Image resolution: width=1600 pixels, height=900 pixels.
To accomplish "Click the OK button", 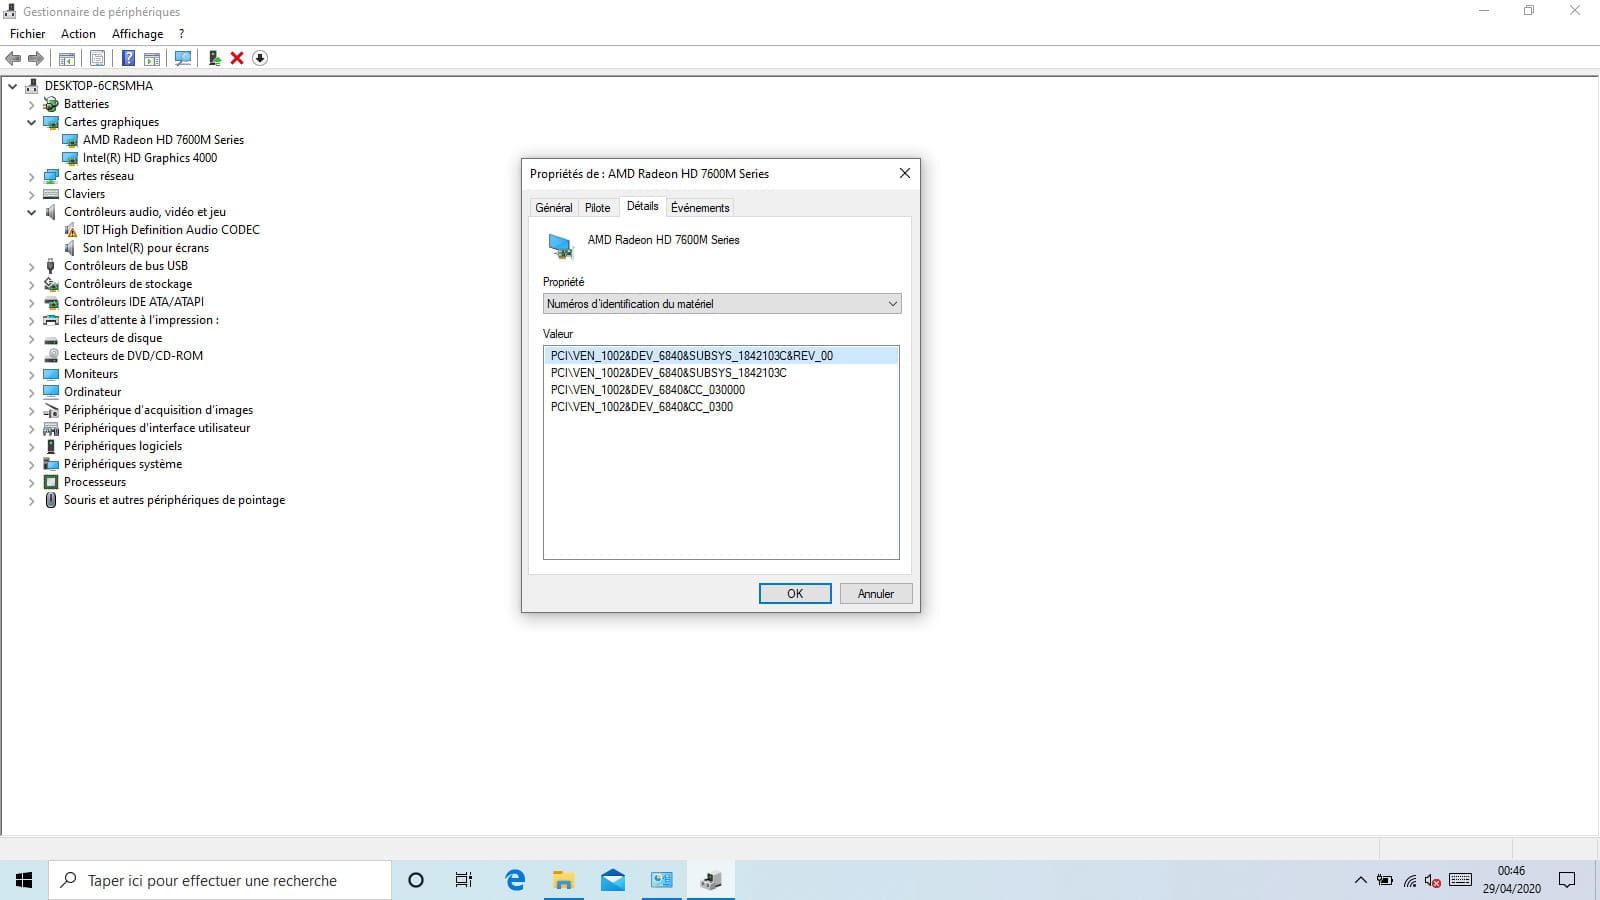I will [x=795, y=594].
